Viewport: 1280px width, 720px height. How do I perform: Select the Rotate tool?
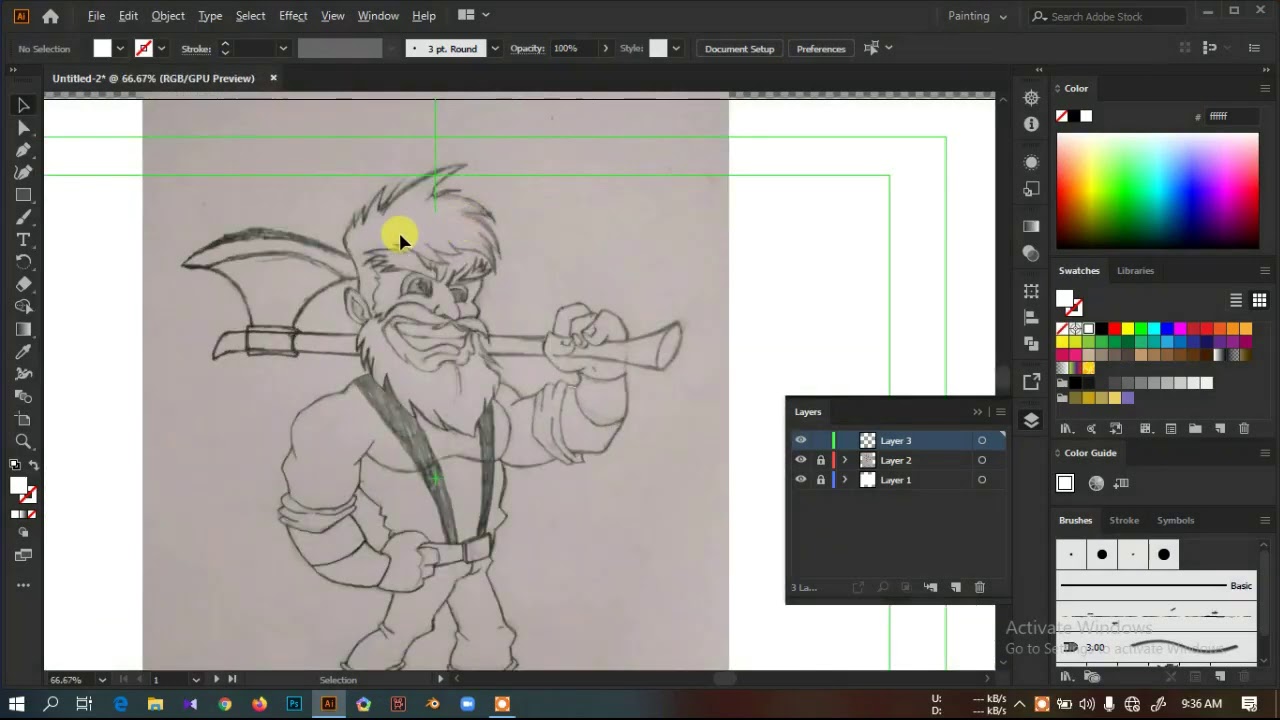click(23, 262)
